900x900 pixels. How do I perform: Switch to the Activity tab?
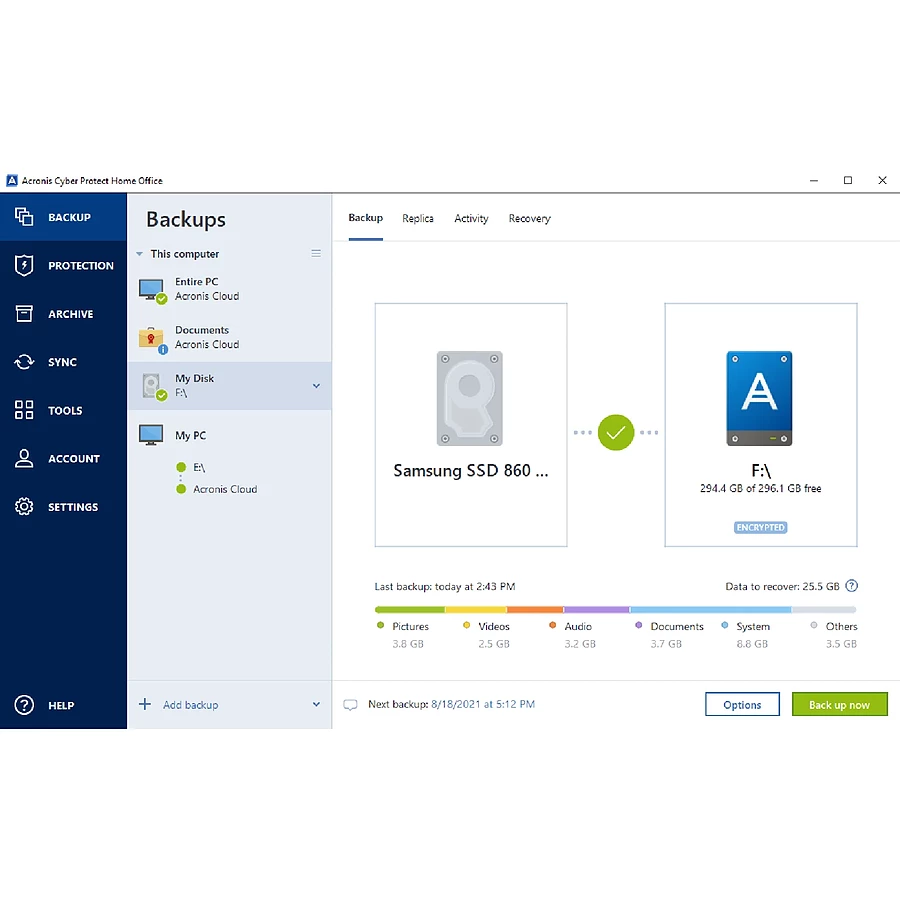click(x=471, y=219)
